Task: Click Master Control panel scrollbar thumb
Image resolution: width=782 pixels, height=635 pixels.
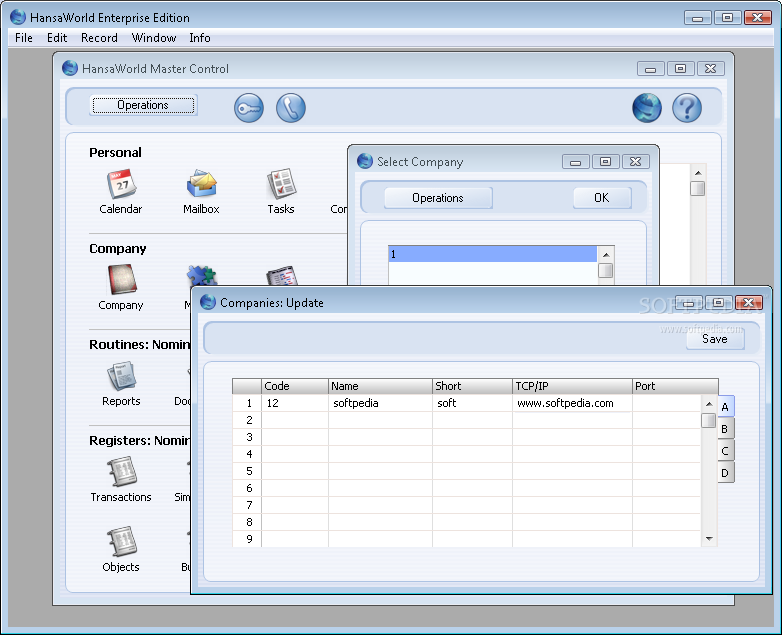Action: click(x=698, y=189)
